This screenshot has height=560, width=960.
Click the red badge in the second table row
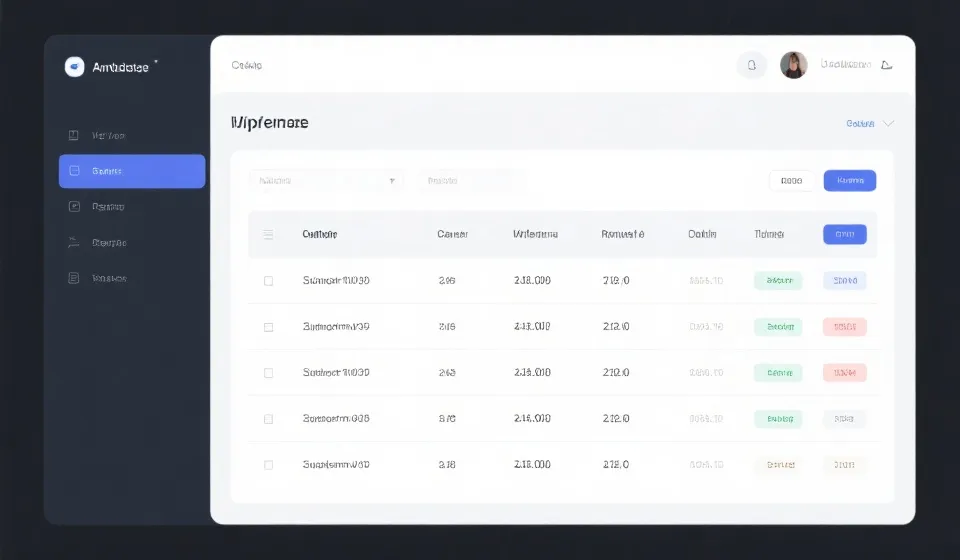pyautogui.click(x=844, y=327)
